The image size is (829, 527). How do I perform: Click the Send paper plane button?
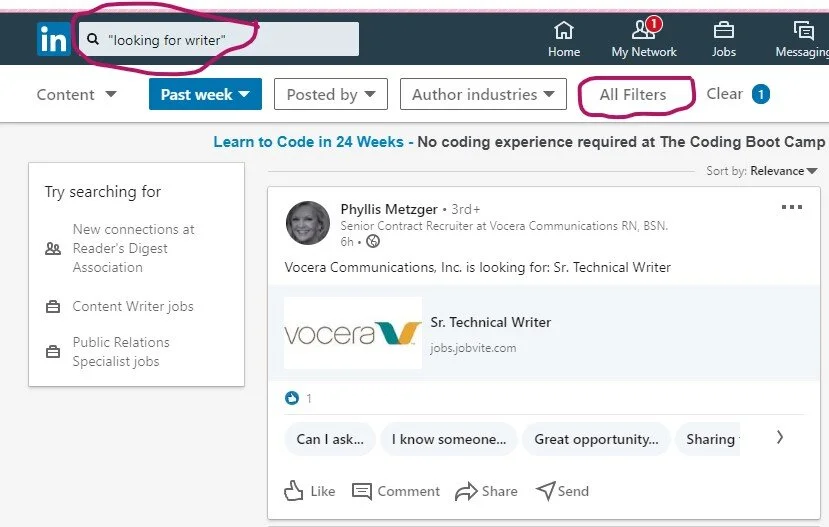coord(563,491)
